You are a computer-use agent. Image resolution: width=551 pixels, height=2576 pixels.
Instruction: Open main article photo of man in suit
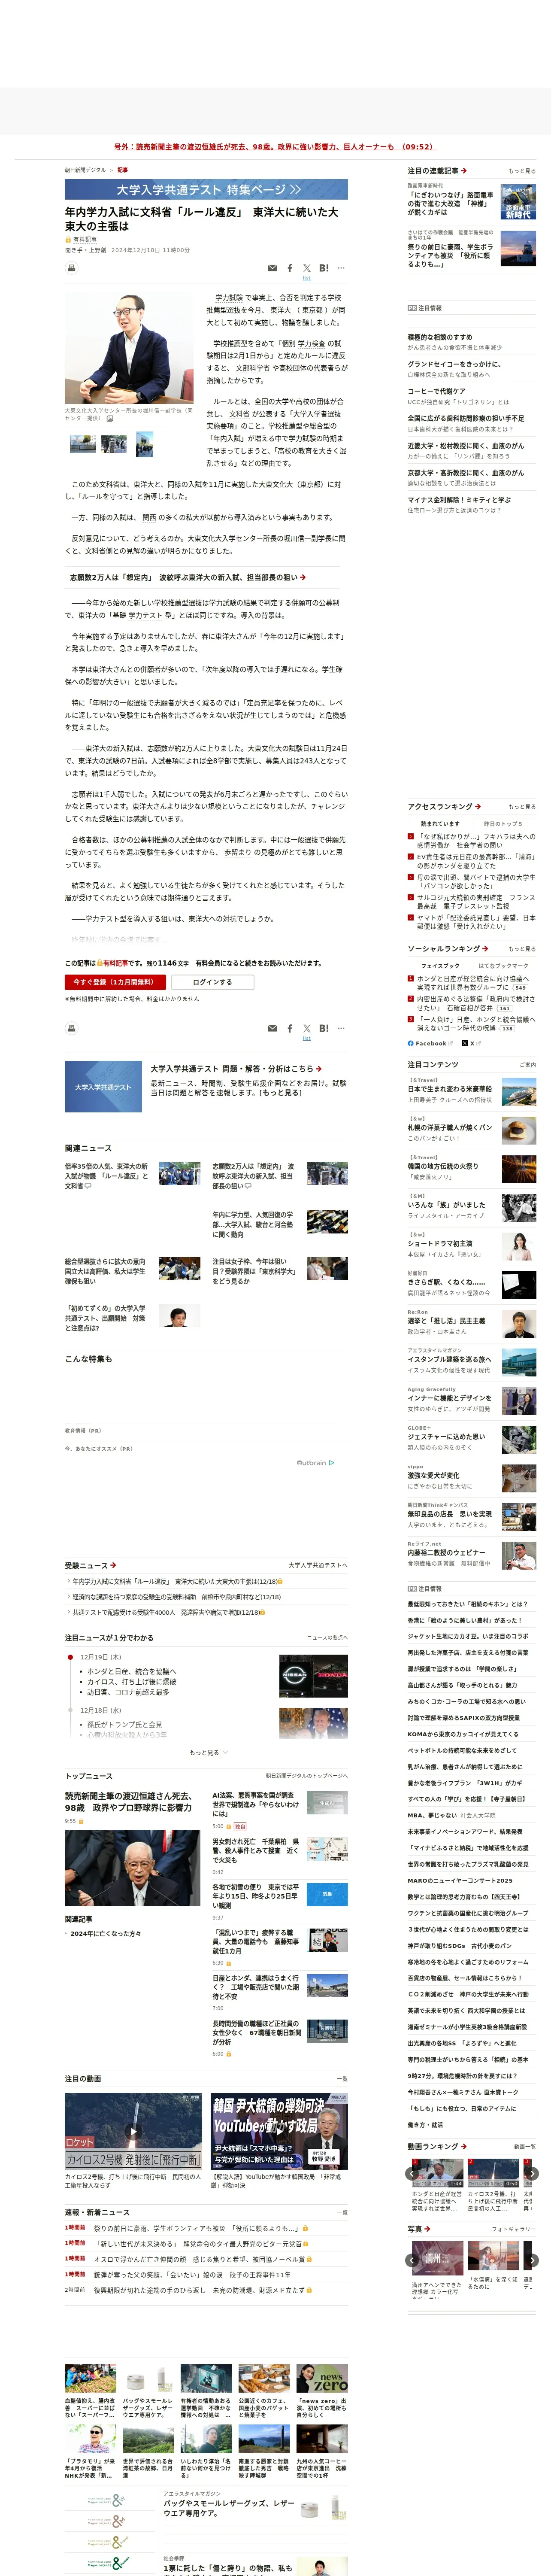click(129, 348)
